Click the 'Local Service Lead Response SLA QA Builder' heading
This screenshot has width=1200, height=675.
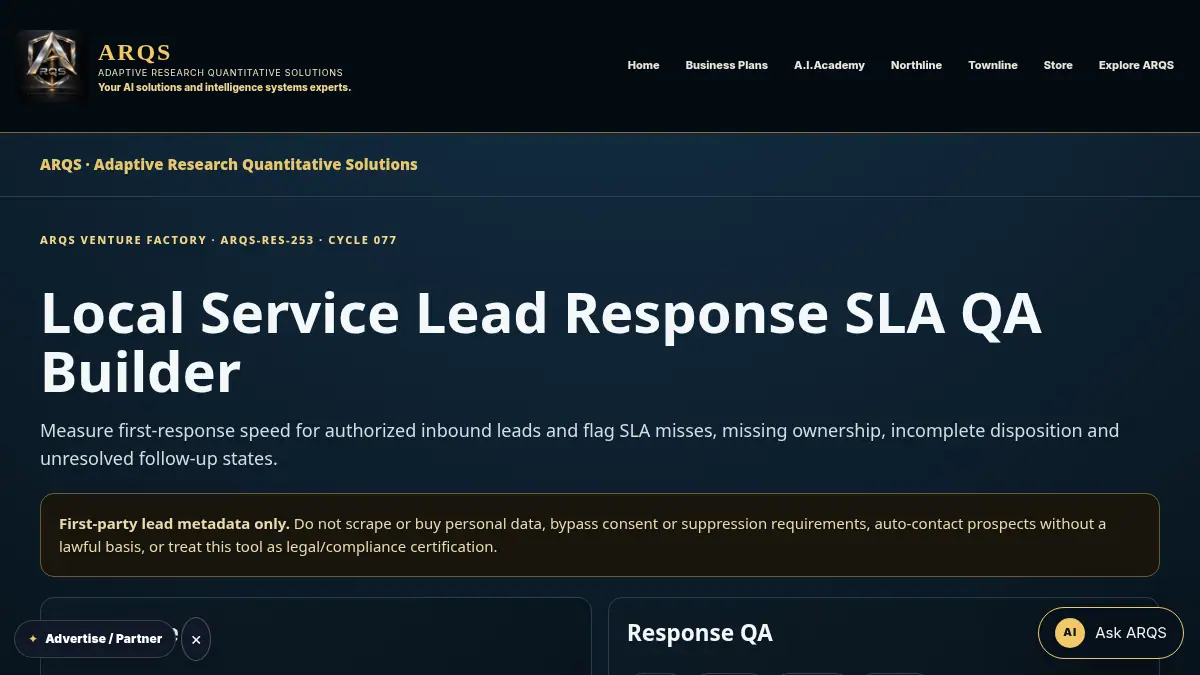(541, 342)
